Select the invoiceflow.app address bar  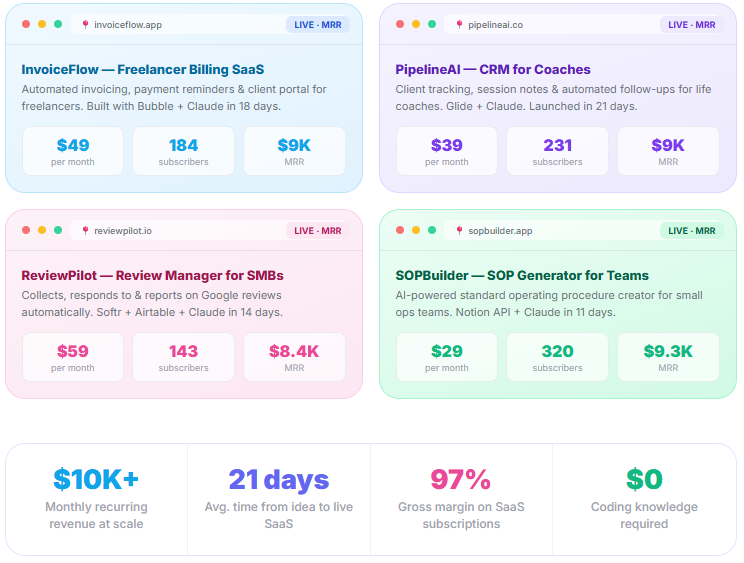[x=210, y=25]
